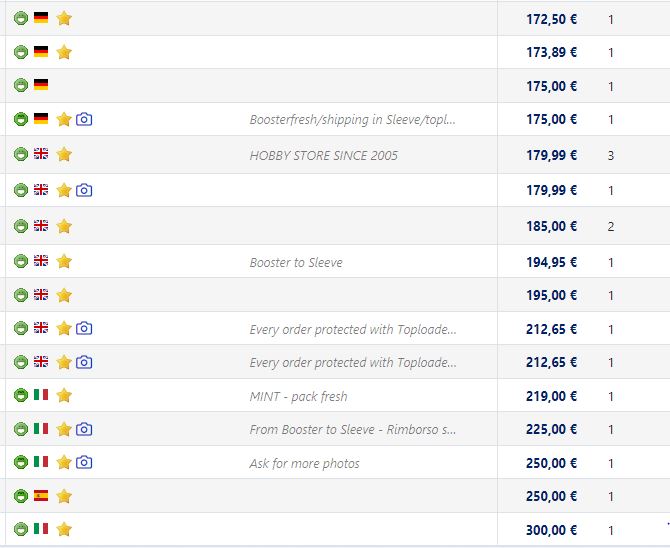Click the comment 'Boosterfresh/shipping in Sleeve/topl...'

pos(353,120)
